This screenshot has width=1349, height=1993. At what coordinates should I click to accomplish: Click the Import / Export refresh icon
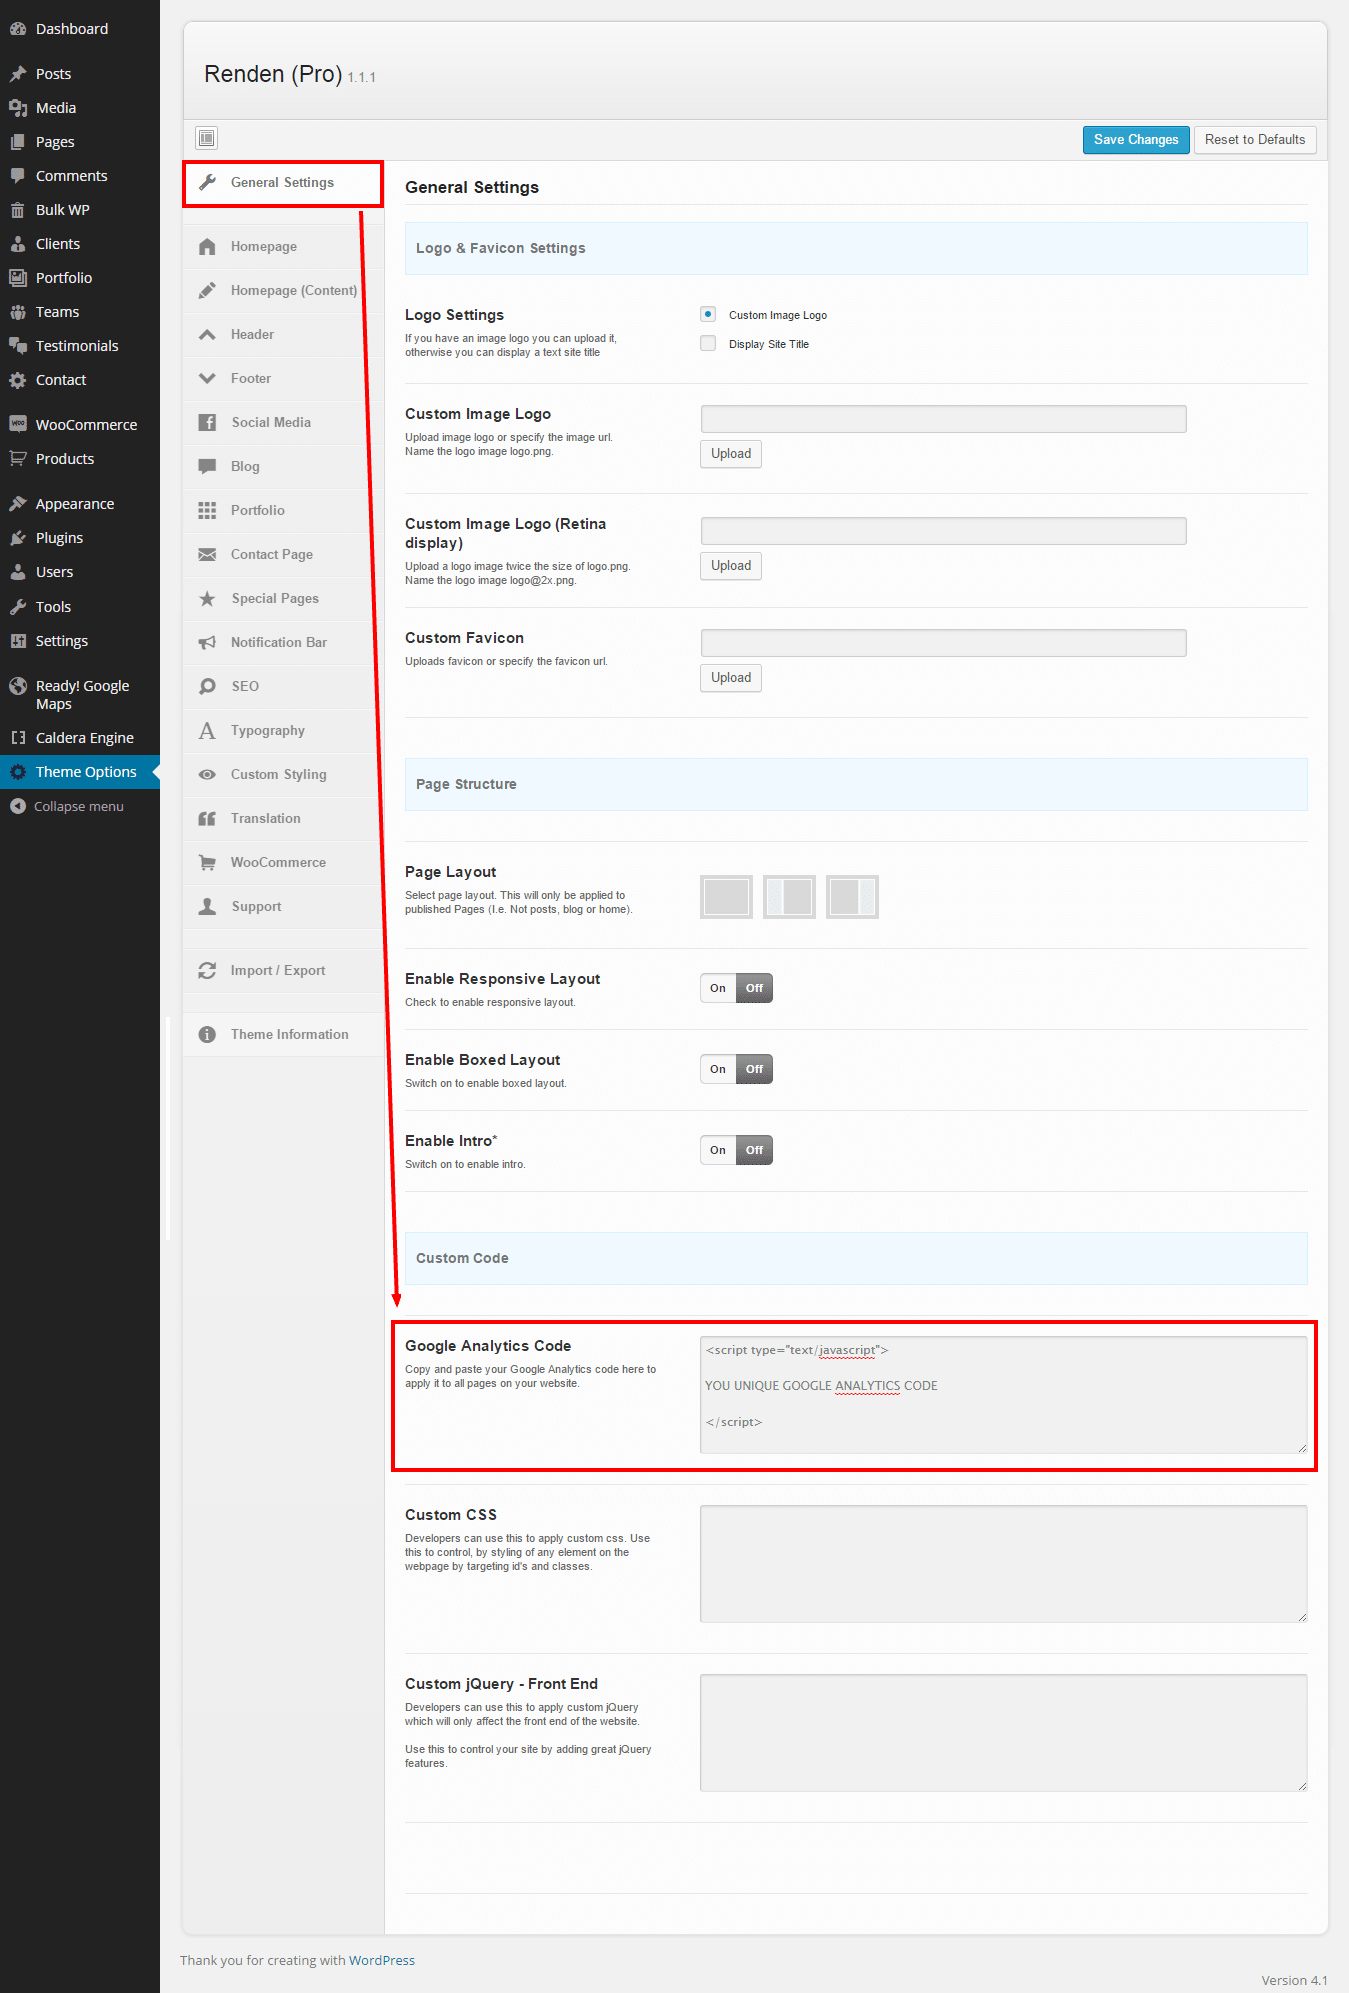(207, 971)
